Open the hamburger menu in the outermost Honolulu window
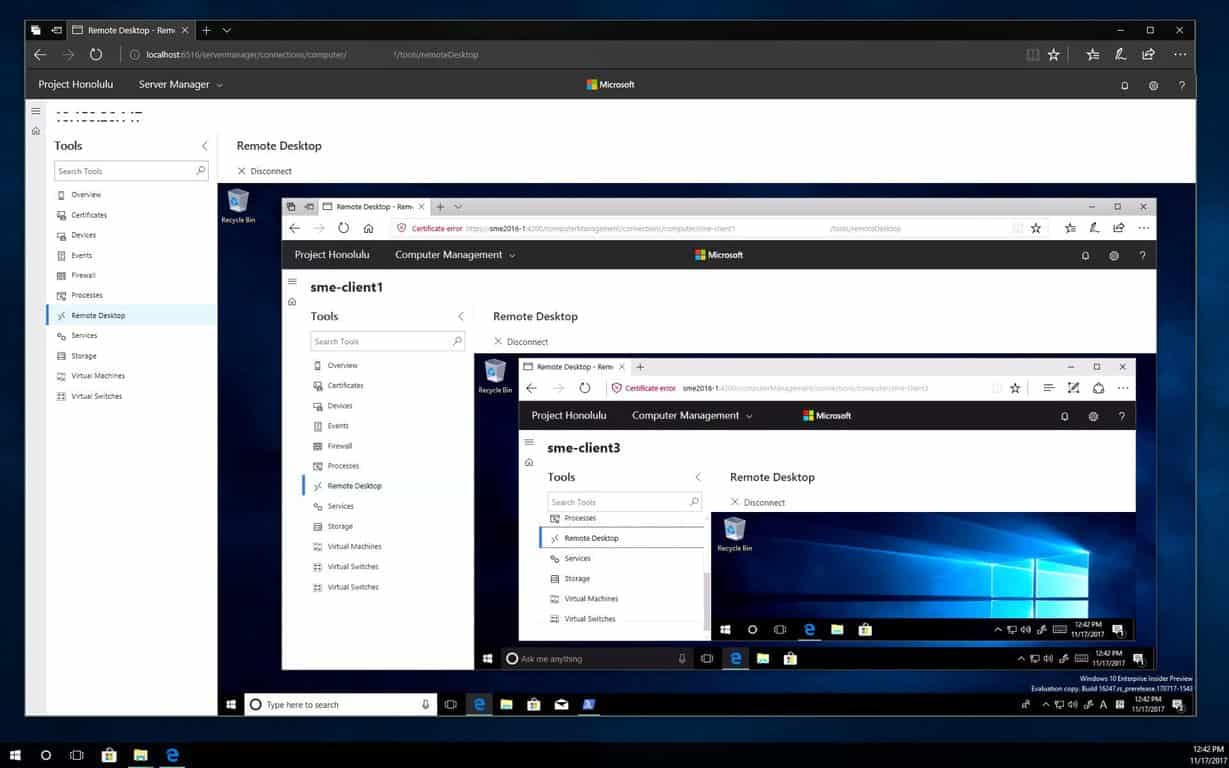1229x768 pixels. coord(36,111)
